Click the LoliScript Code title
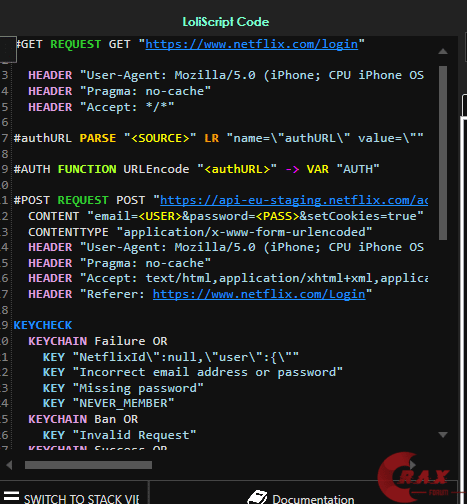 point(226,22)
